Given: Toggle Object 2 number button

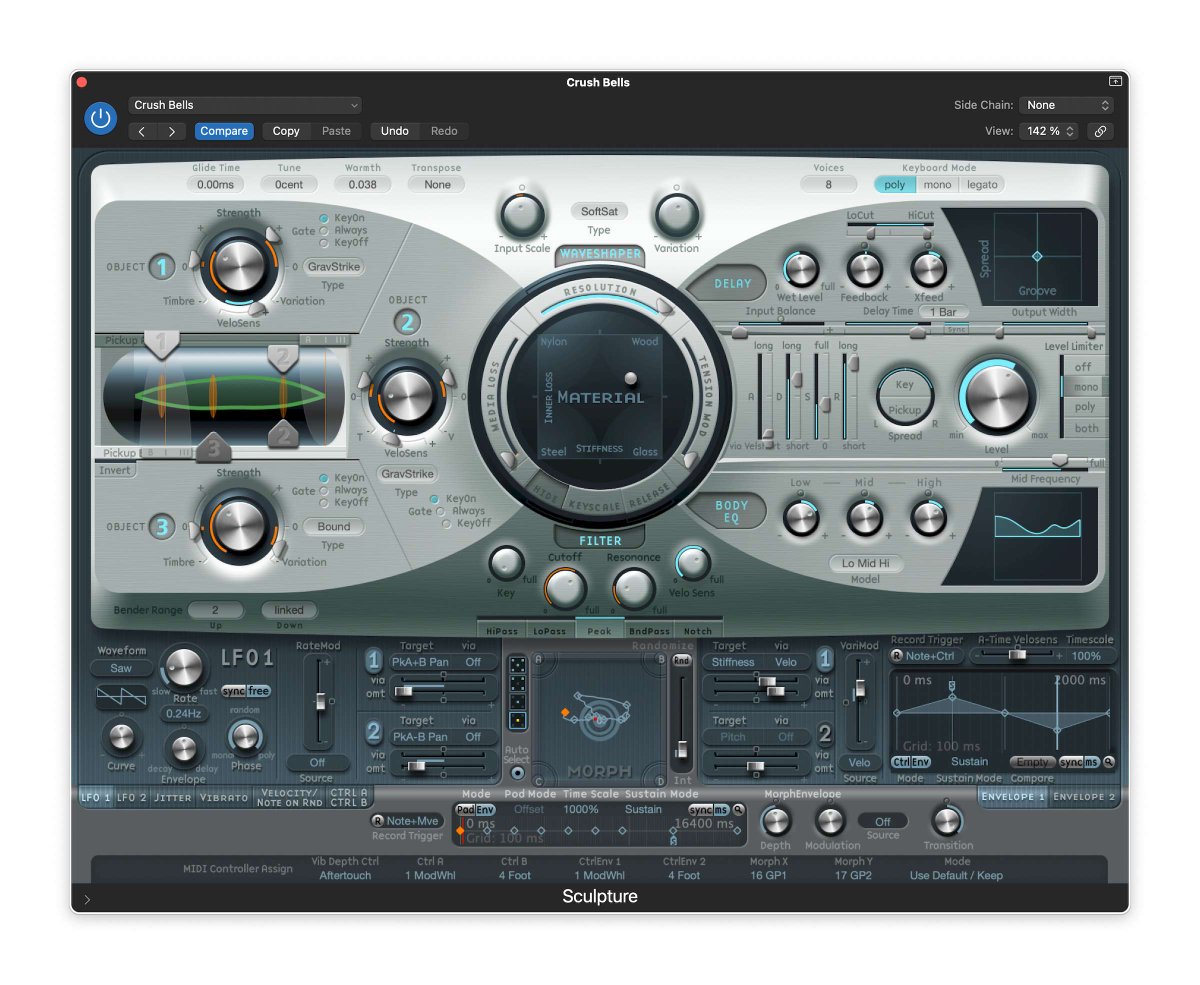Looking at the screenshot, I should tap(406, 322).
